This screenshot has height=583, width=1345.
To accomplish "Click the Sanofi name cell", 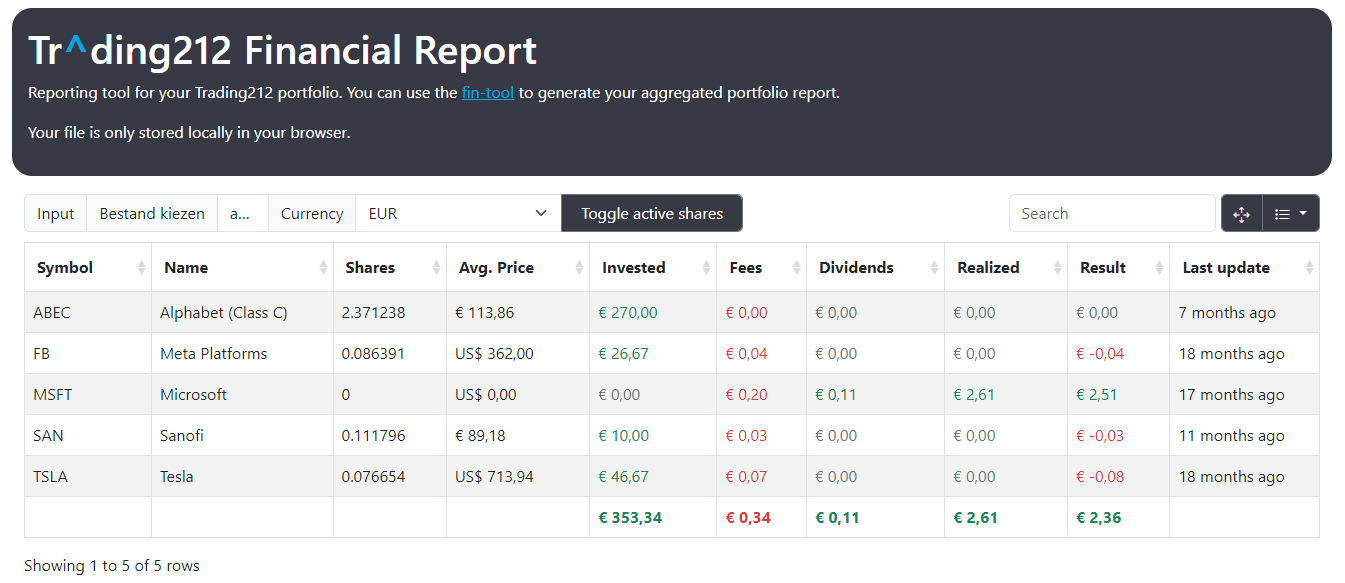I will tap(243, 436).
